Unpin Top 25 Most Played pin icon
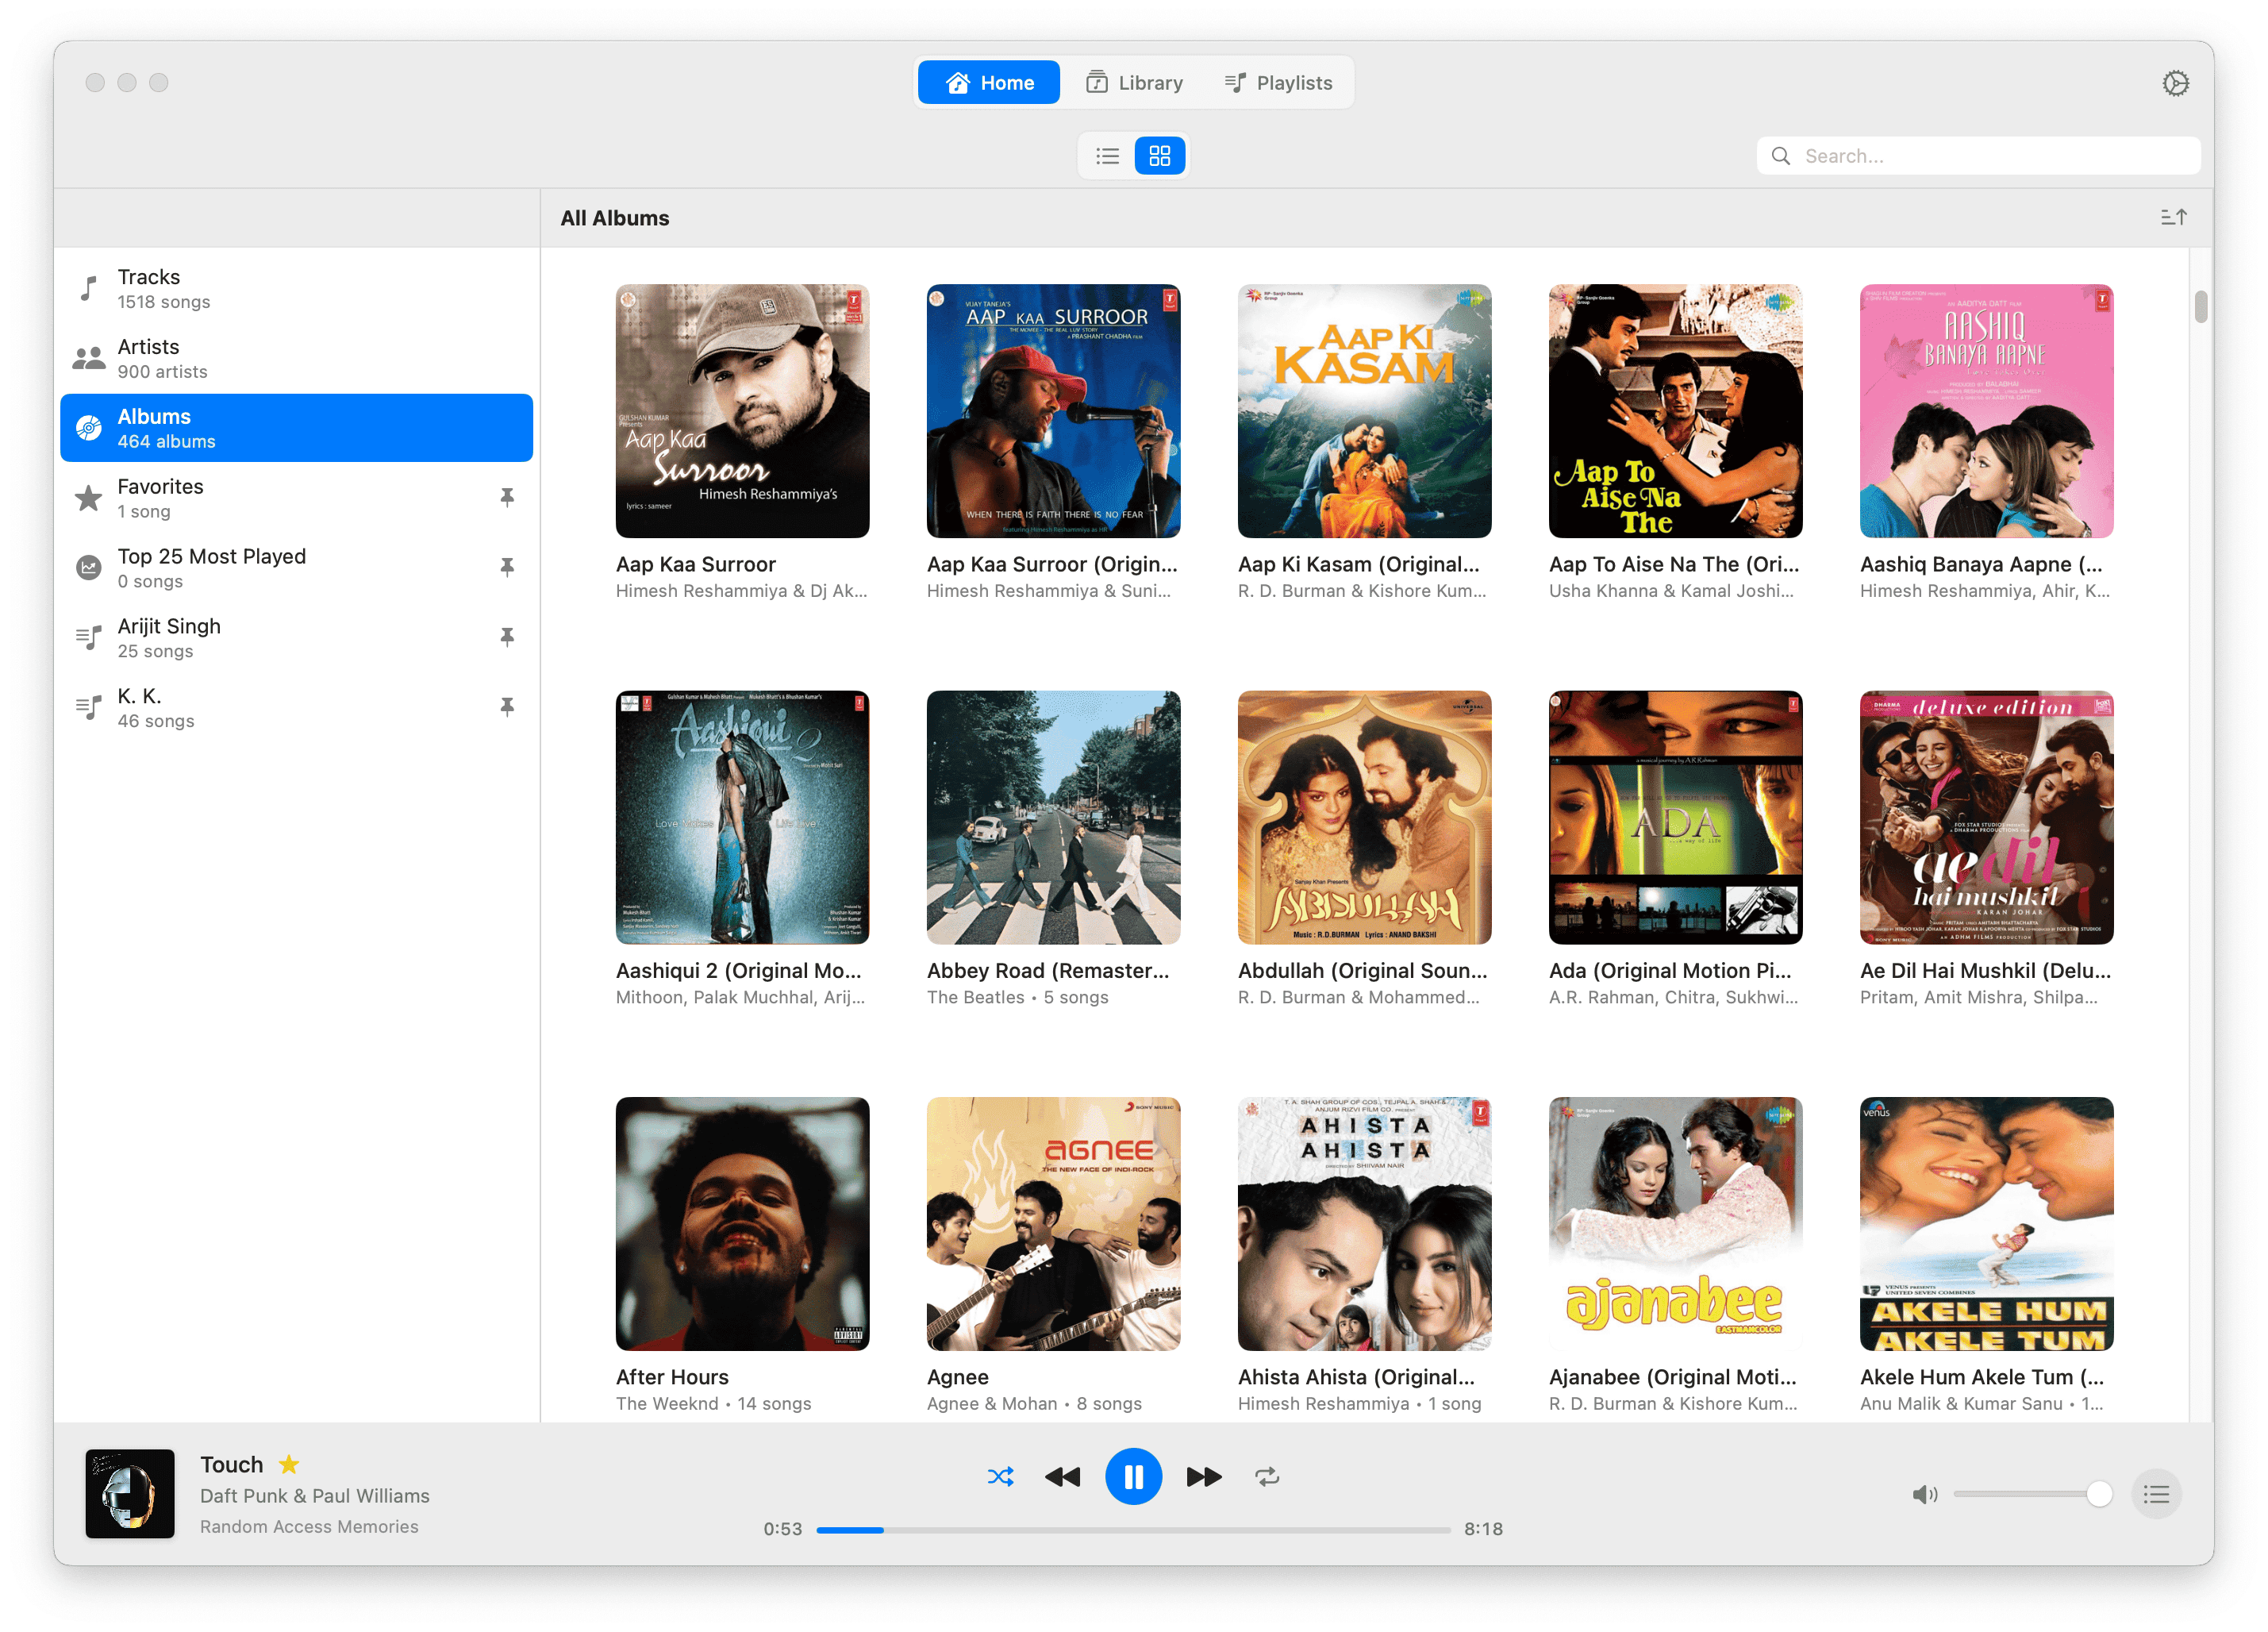Image resolution: width=2268 pixels, height=1632 pixels. [x=507, y=567]
